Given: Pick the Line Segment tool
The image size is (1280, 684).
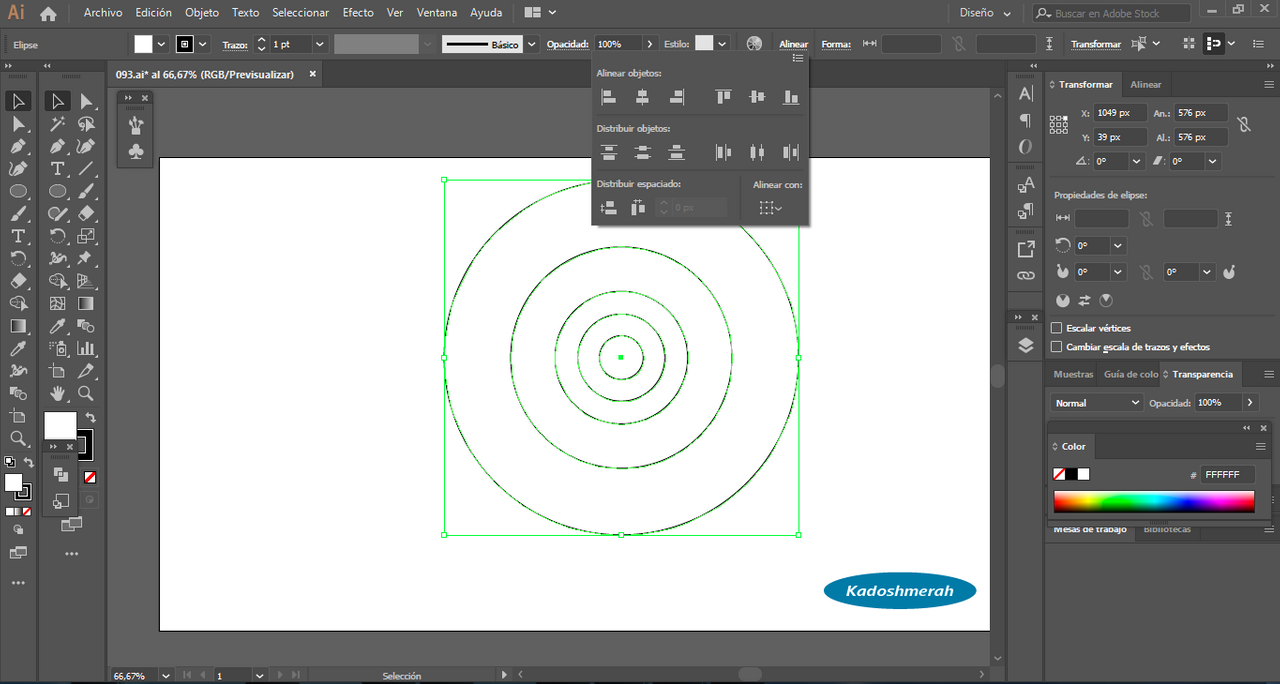Looking at the screenshot, I should click(87, 169).
